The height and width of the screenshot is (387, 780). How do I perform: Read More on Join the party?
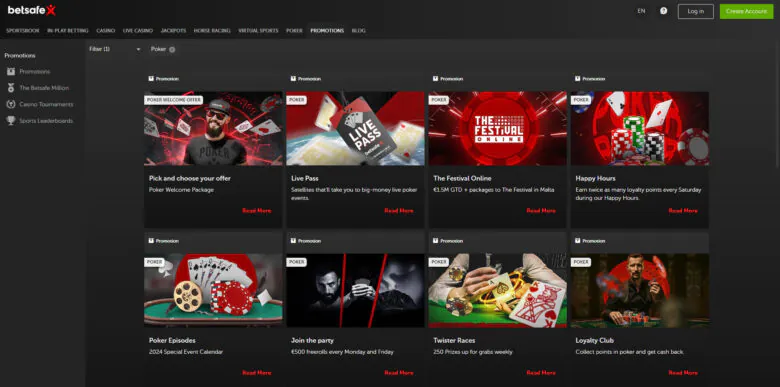coord(399,373)
